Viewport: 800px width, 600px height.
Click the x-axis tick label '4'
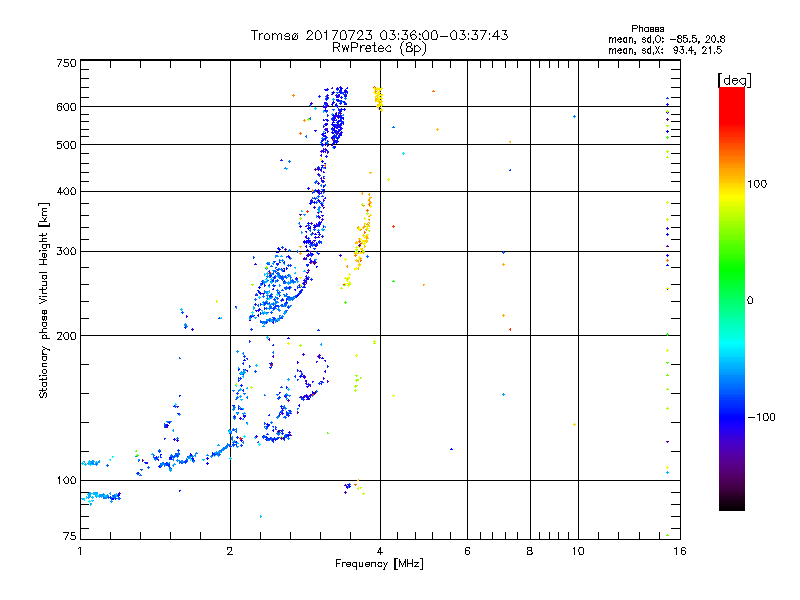coord(380,551)
